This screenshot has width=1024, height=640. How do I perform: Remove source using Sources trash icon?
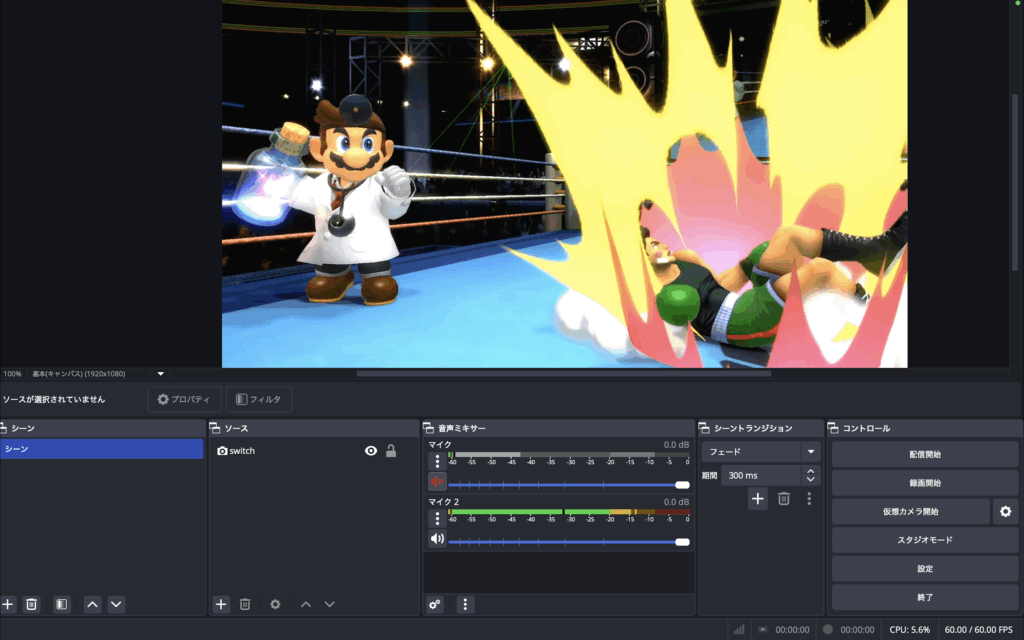pyautogui.click(x=245, y=604)
